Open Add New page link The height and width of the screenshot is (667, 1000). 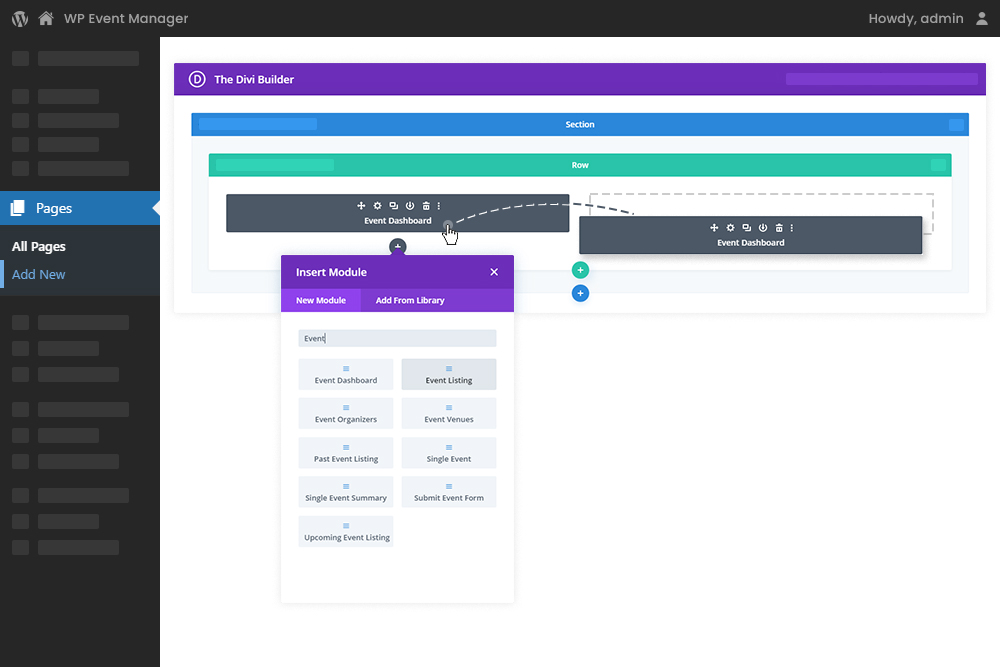39,275
